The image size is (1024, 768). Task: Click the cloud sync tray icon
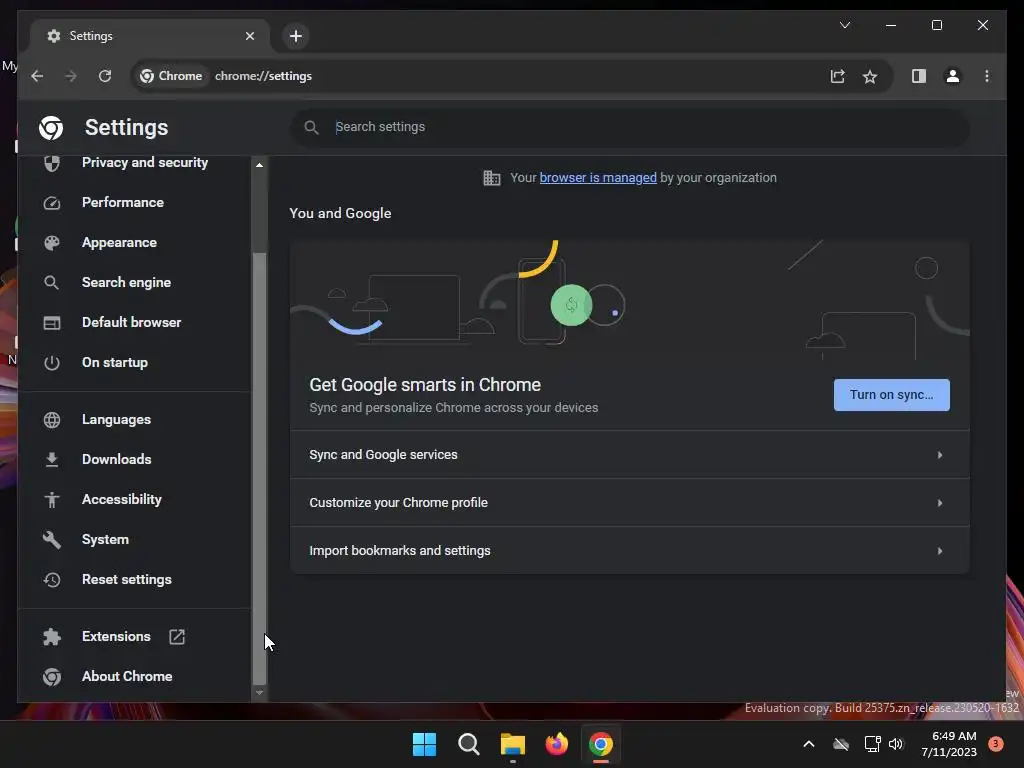pyautogui.click(x=841, y=744)
